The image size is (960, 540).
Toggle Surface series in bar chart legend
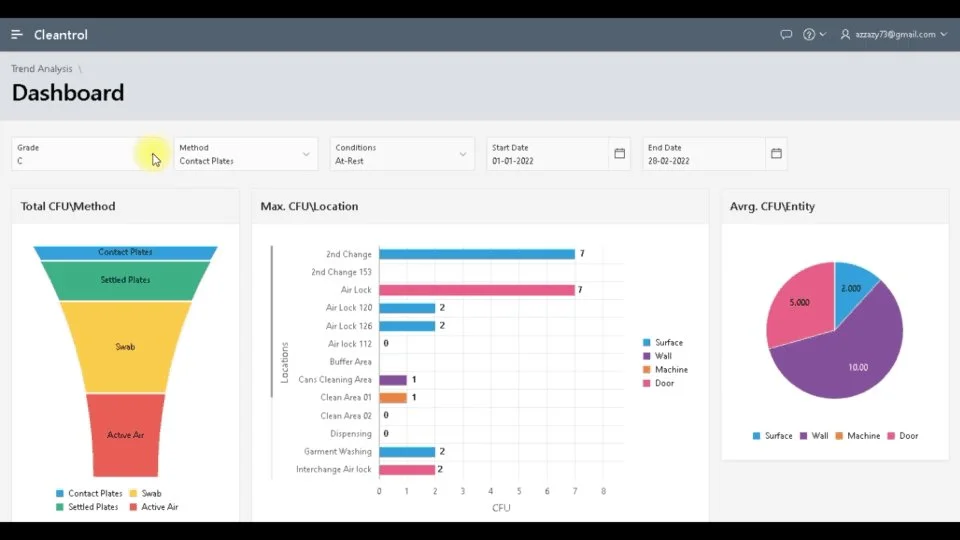668,343
